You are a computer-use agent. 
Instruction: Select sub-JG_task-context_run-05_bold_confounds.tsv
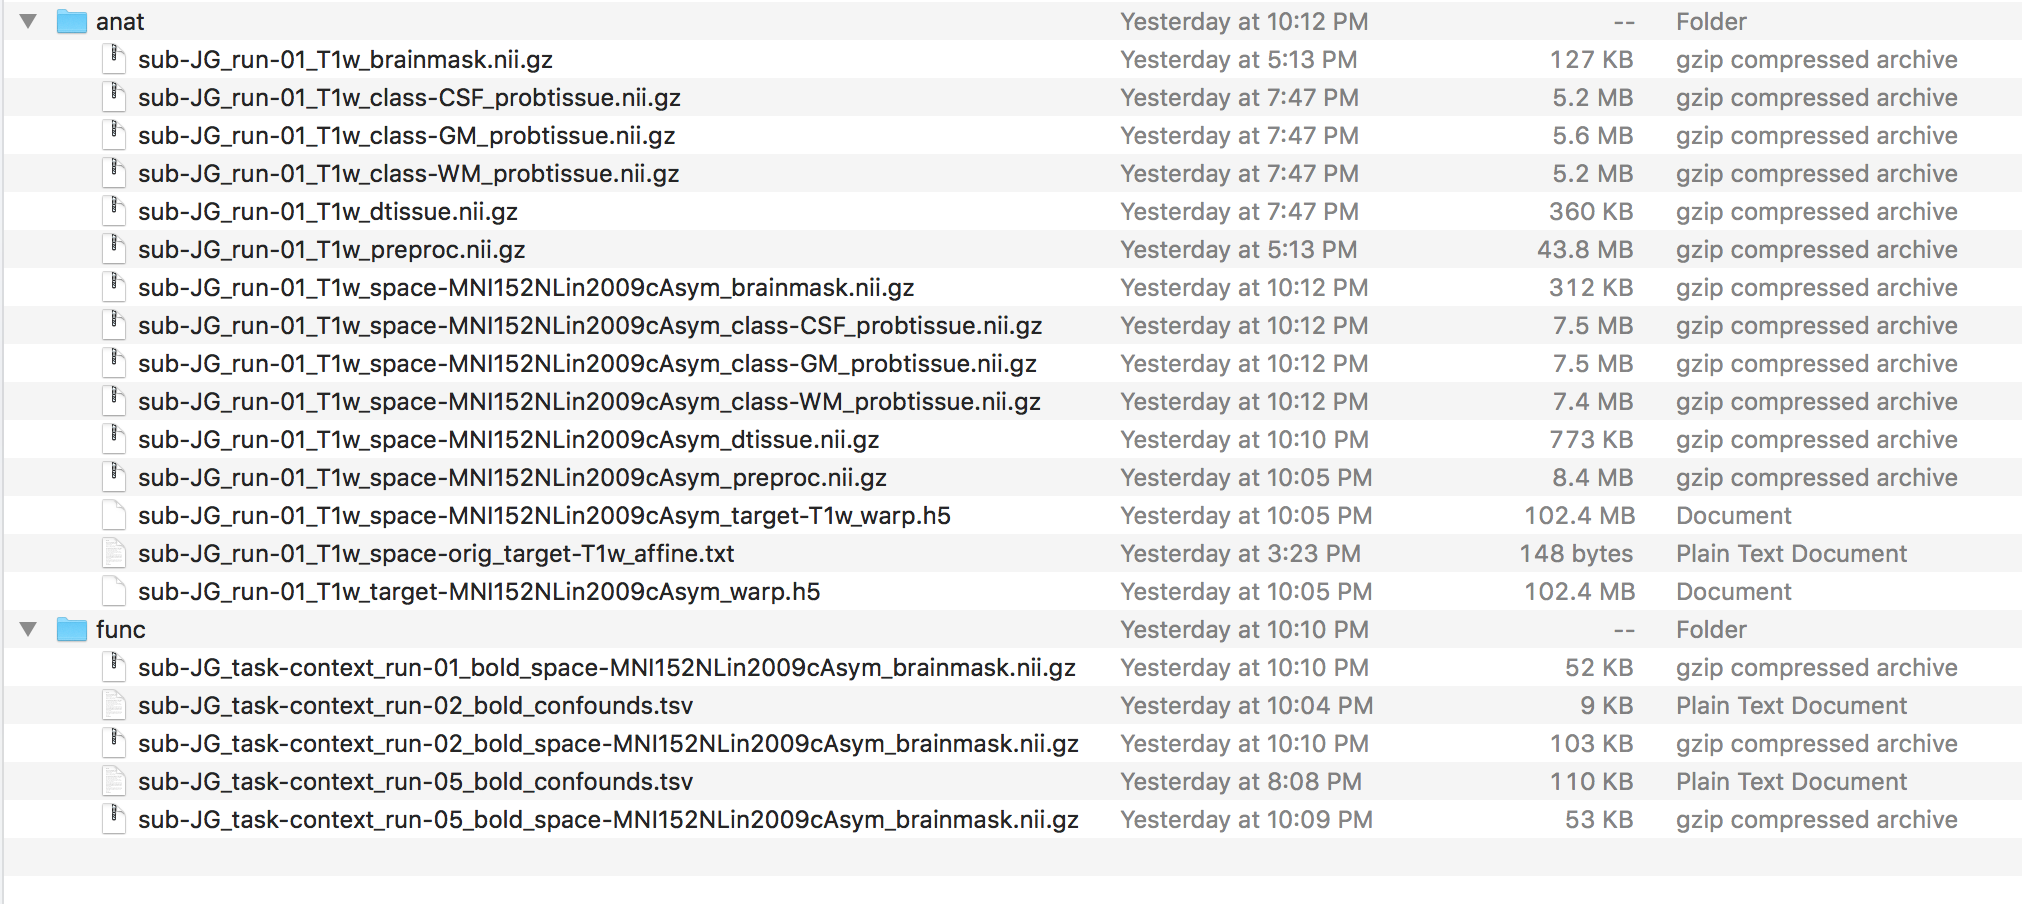[x=415, y=781]
